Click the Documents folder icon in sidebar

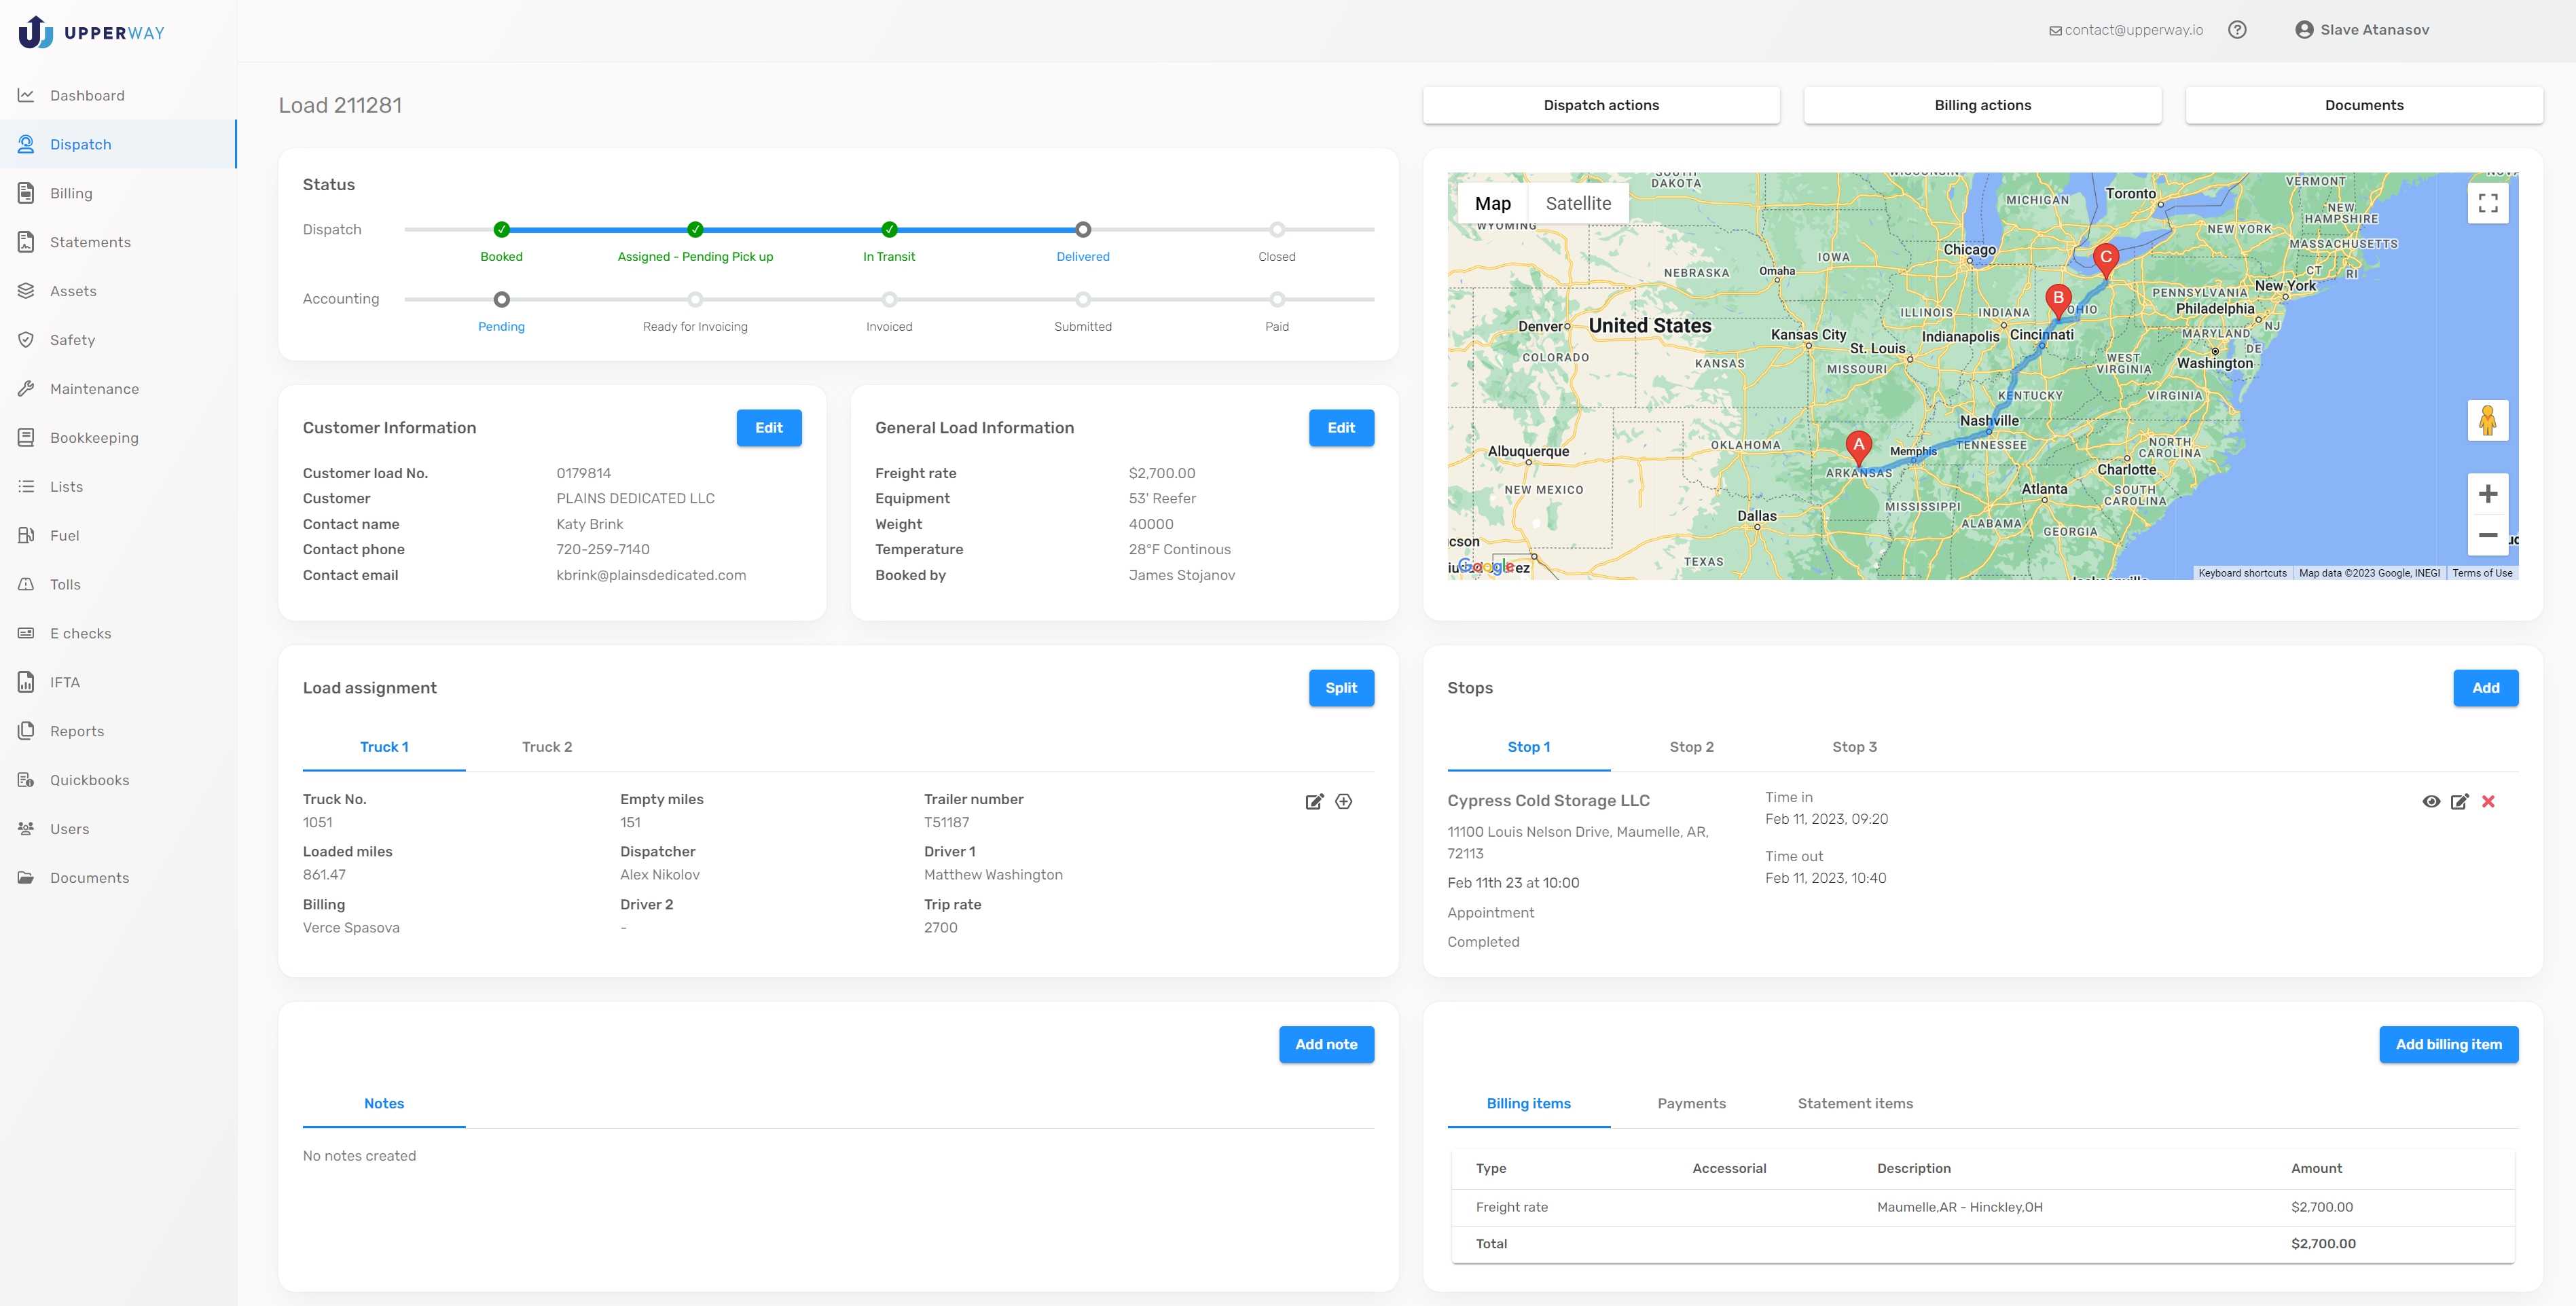pyautogui.click(x=26, y=878)
